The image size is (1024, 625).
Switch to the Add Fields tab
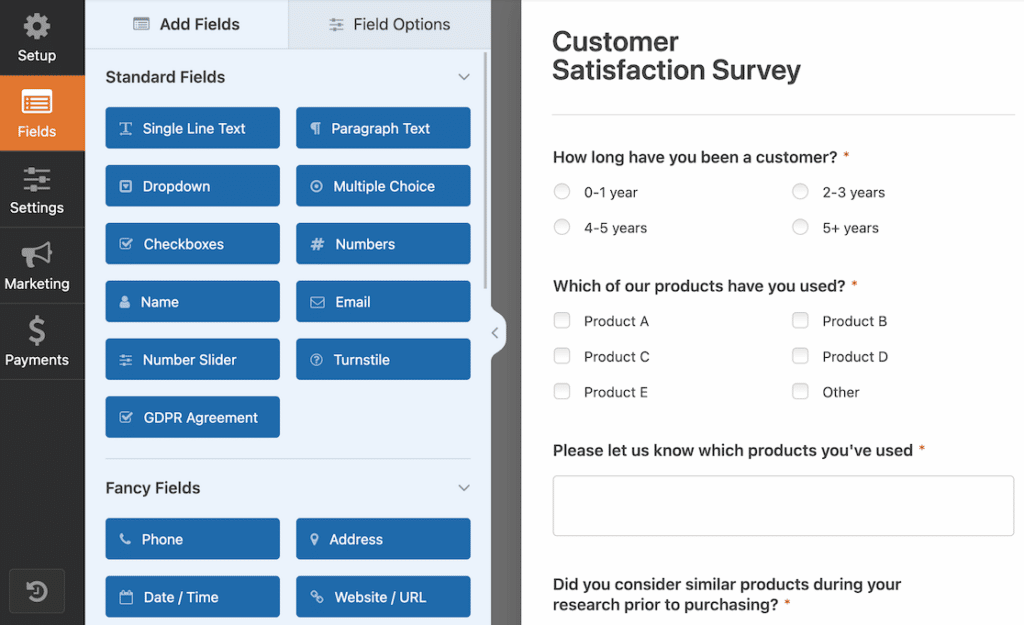tap(186, 23)
